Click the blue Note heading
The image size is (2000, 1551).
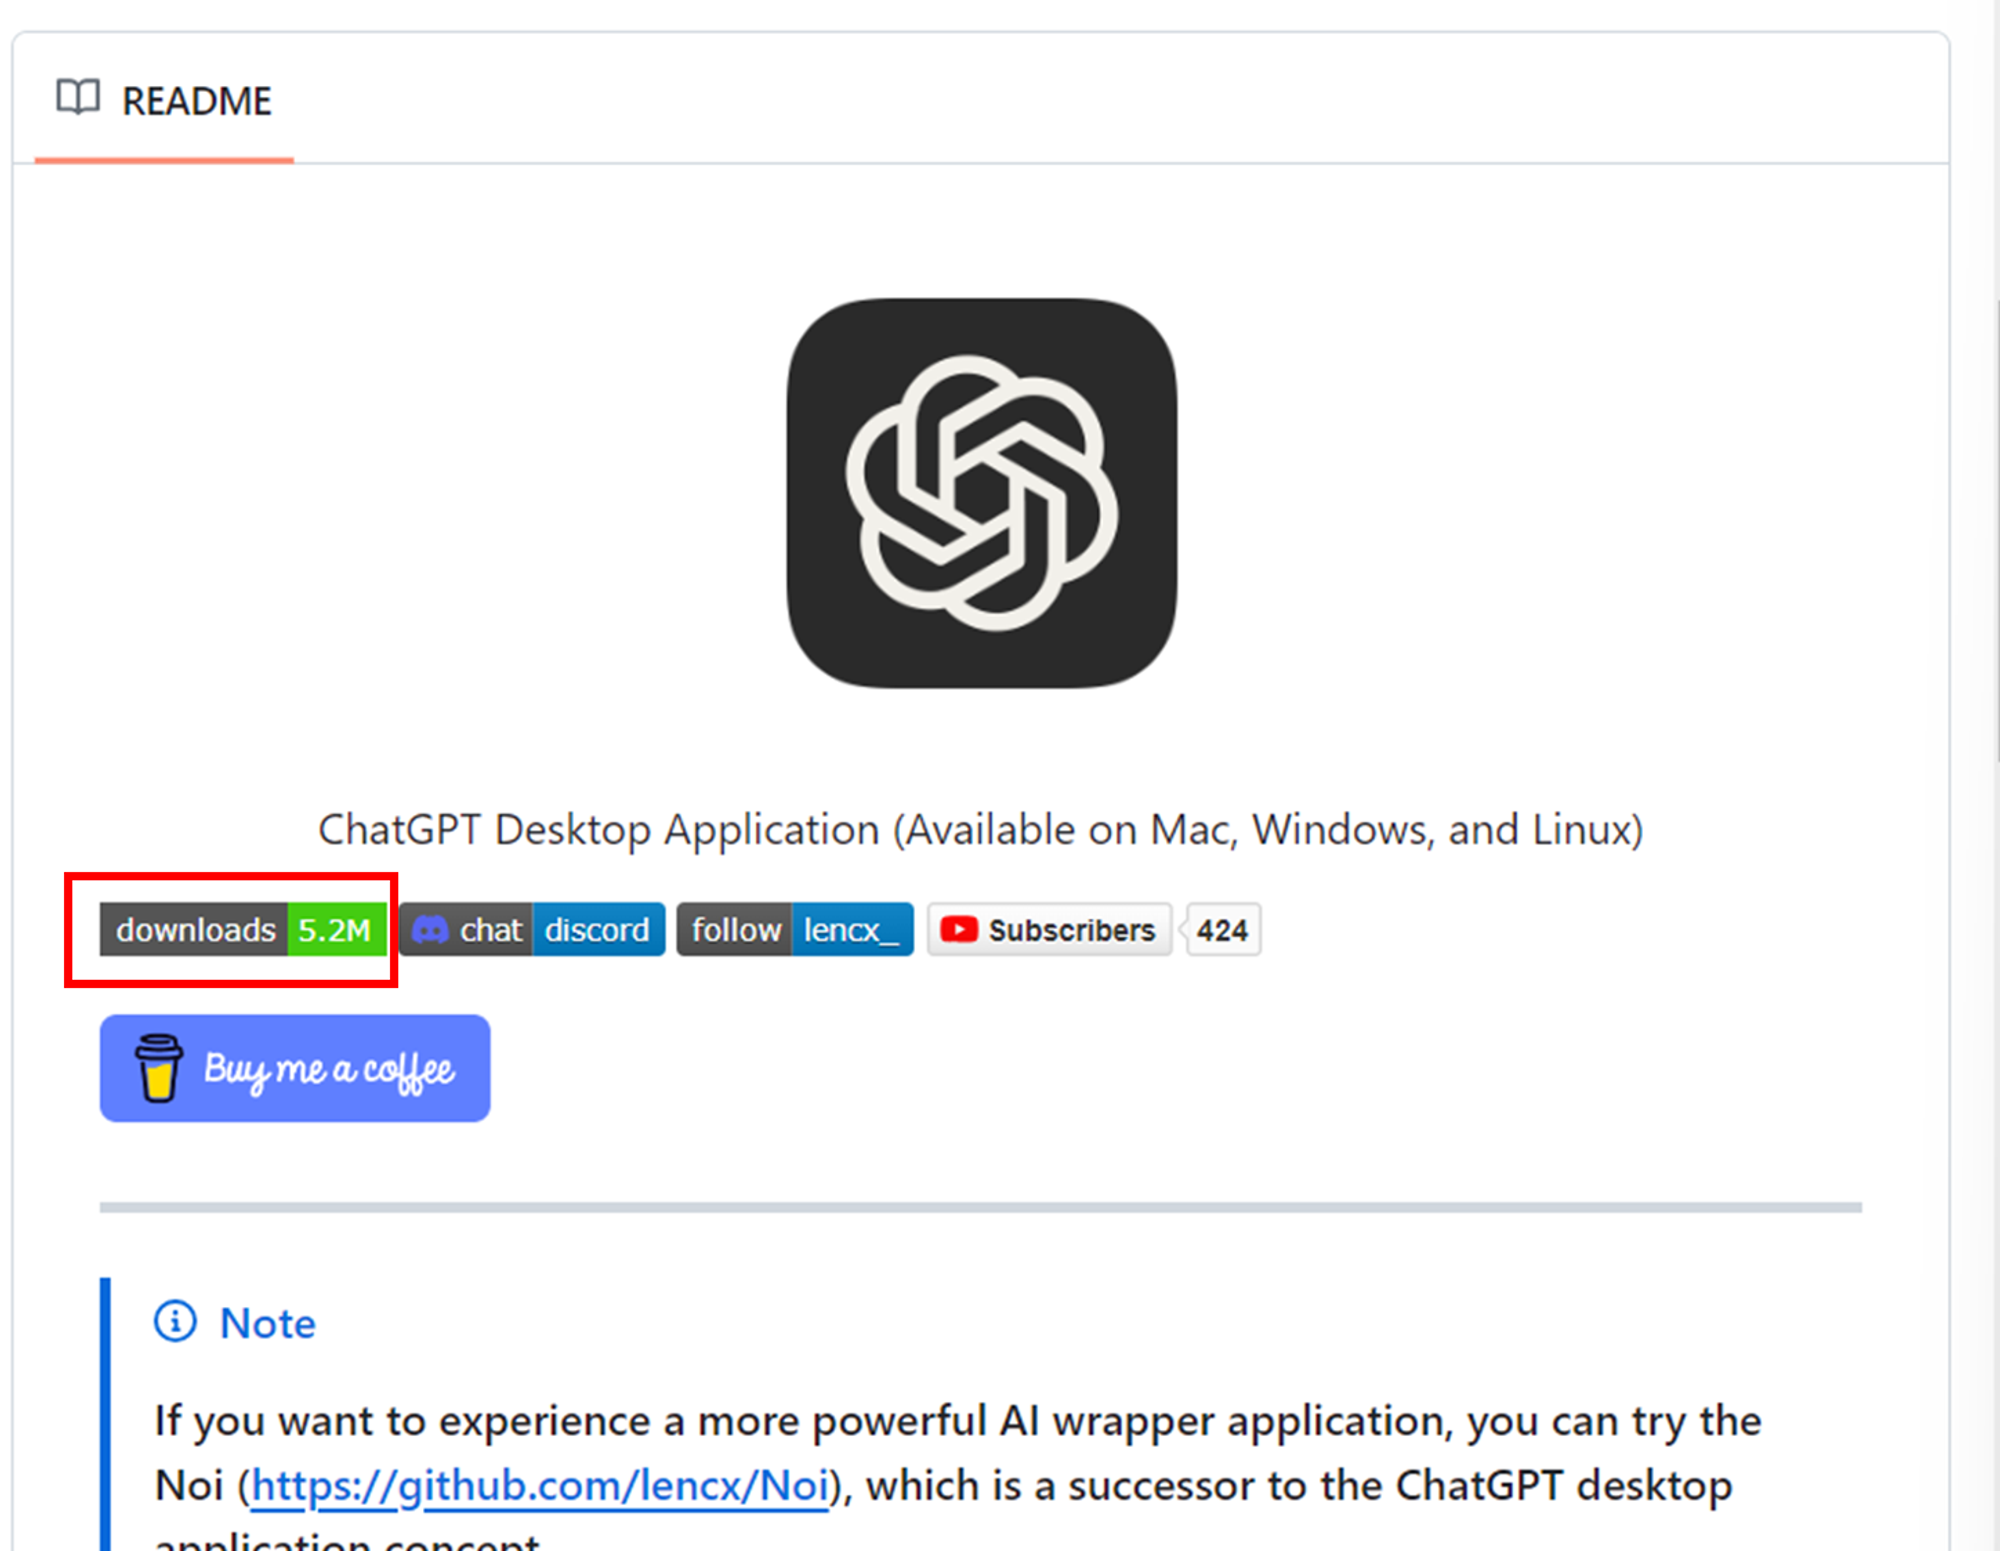coord(267,1323)
